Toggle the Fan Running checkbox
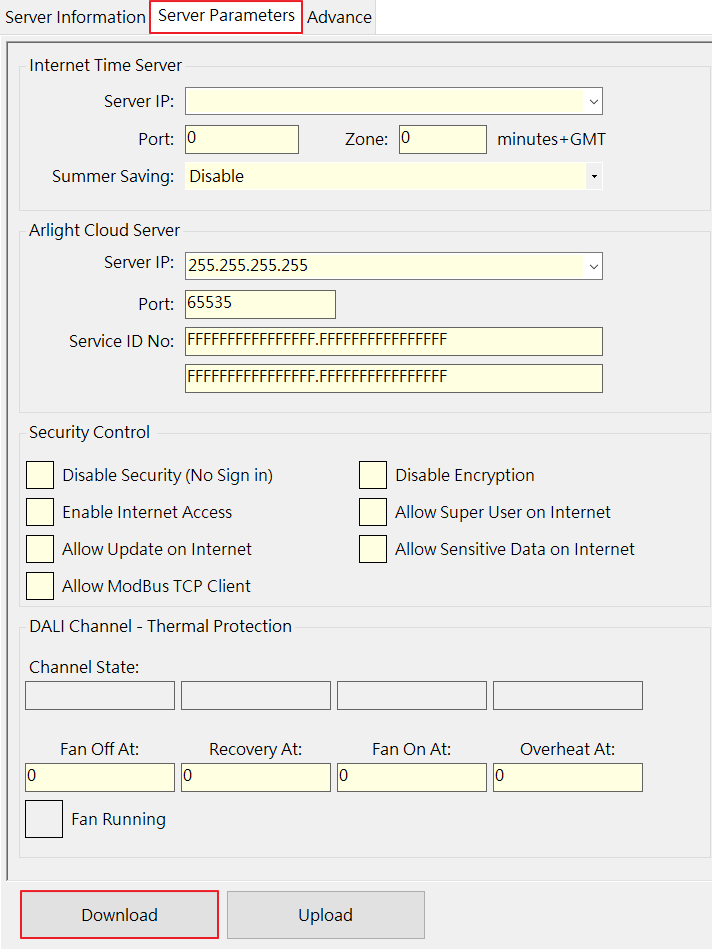The image size is (712, 949). point(44,819)
